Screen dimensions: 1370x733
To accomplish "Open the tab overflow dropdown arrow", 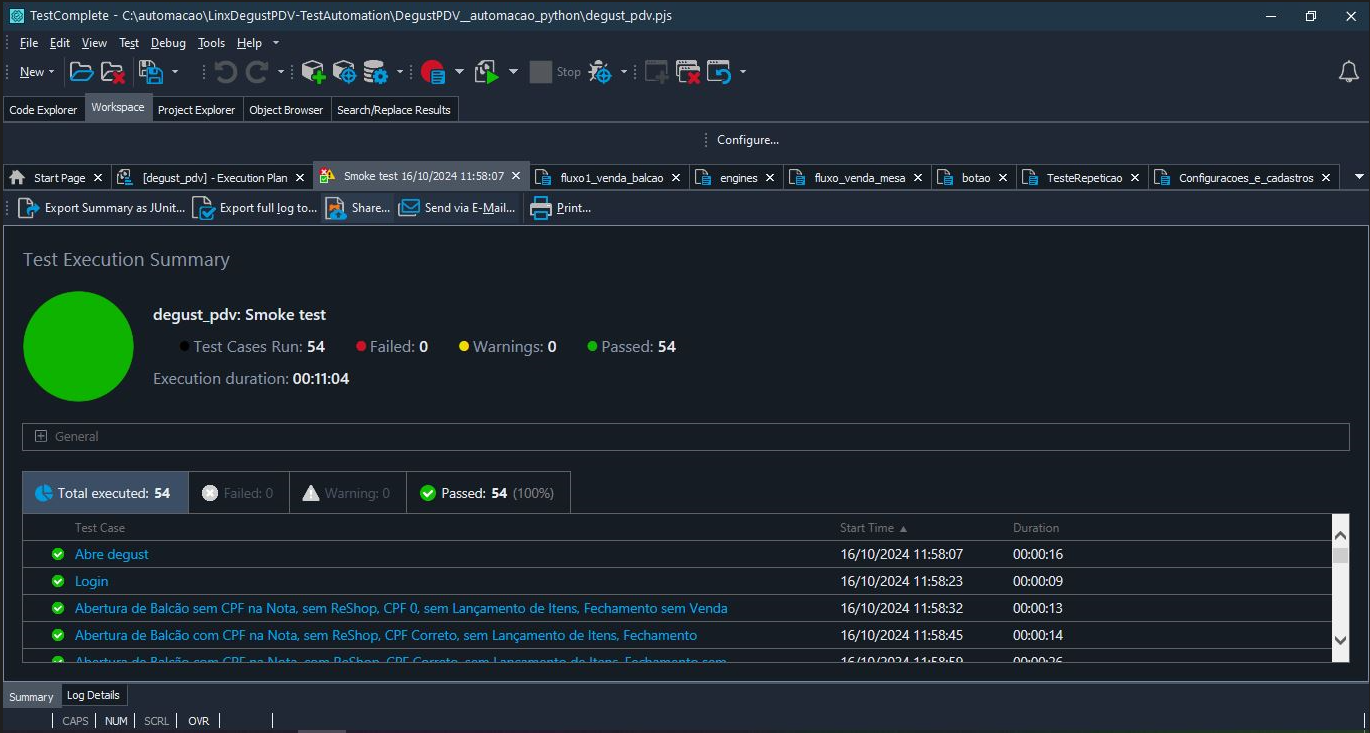I will (x=1358, y=177).
